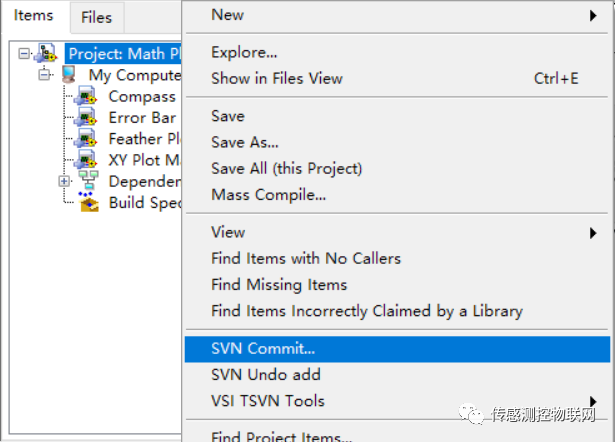Choose Show in Files View

click(x=276, y=78)
